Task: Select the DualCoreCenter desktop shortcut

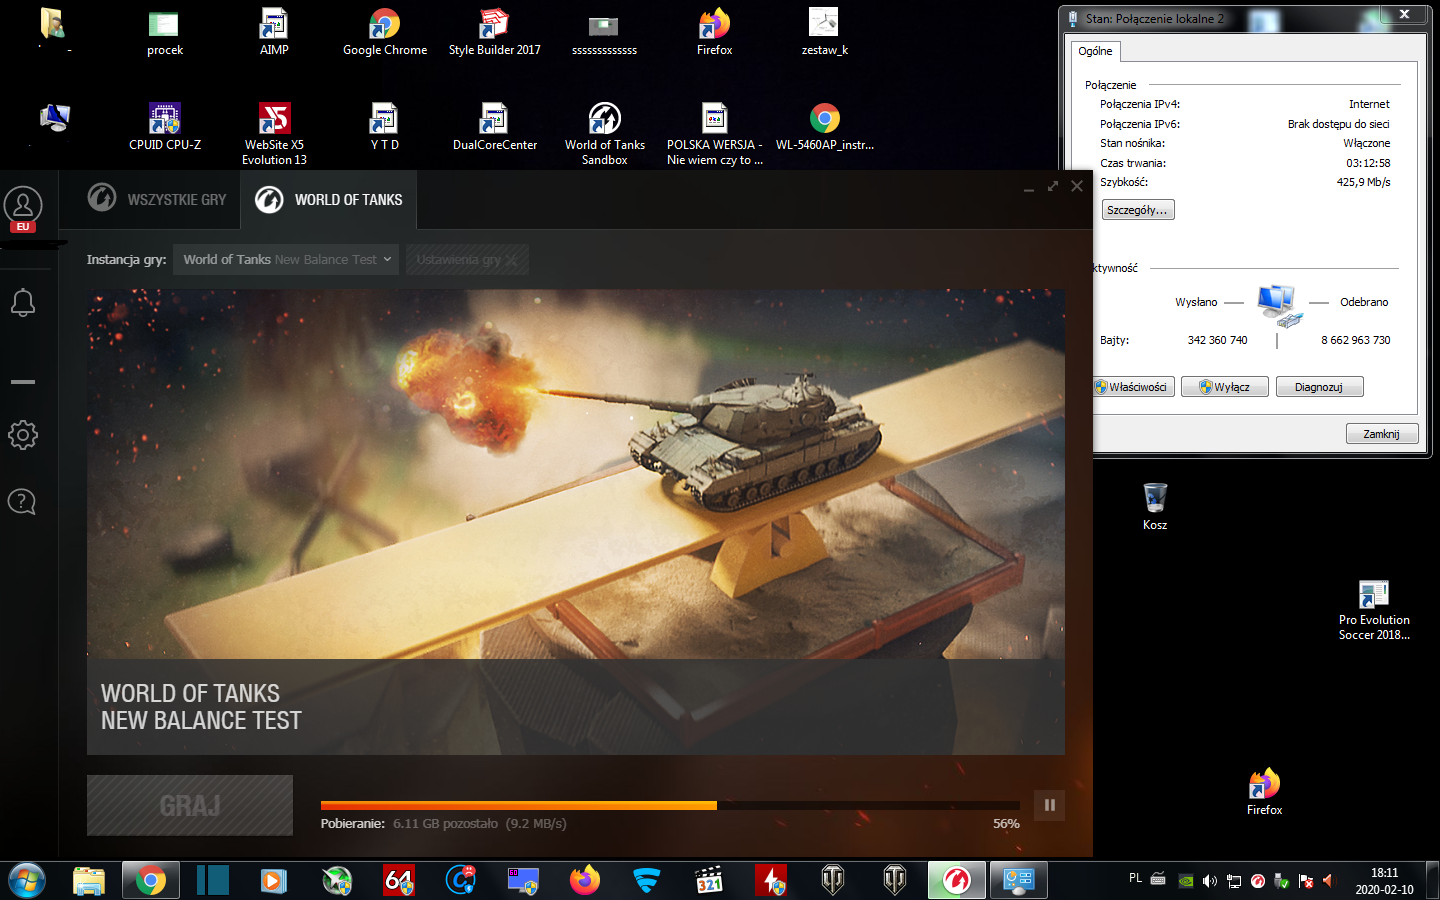Action: 495,128
